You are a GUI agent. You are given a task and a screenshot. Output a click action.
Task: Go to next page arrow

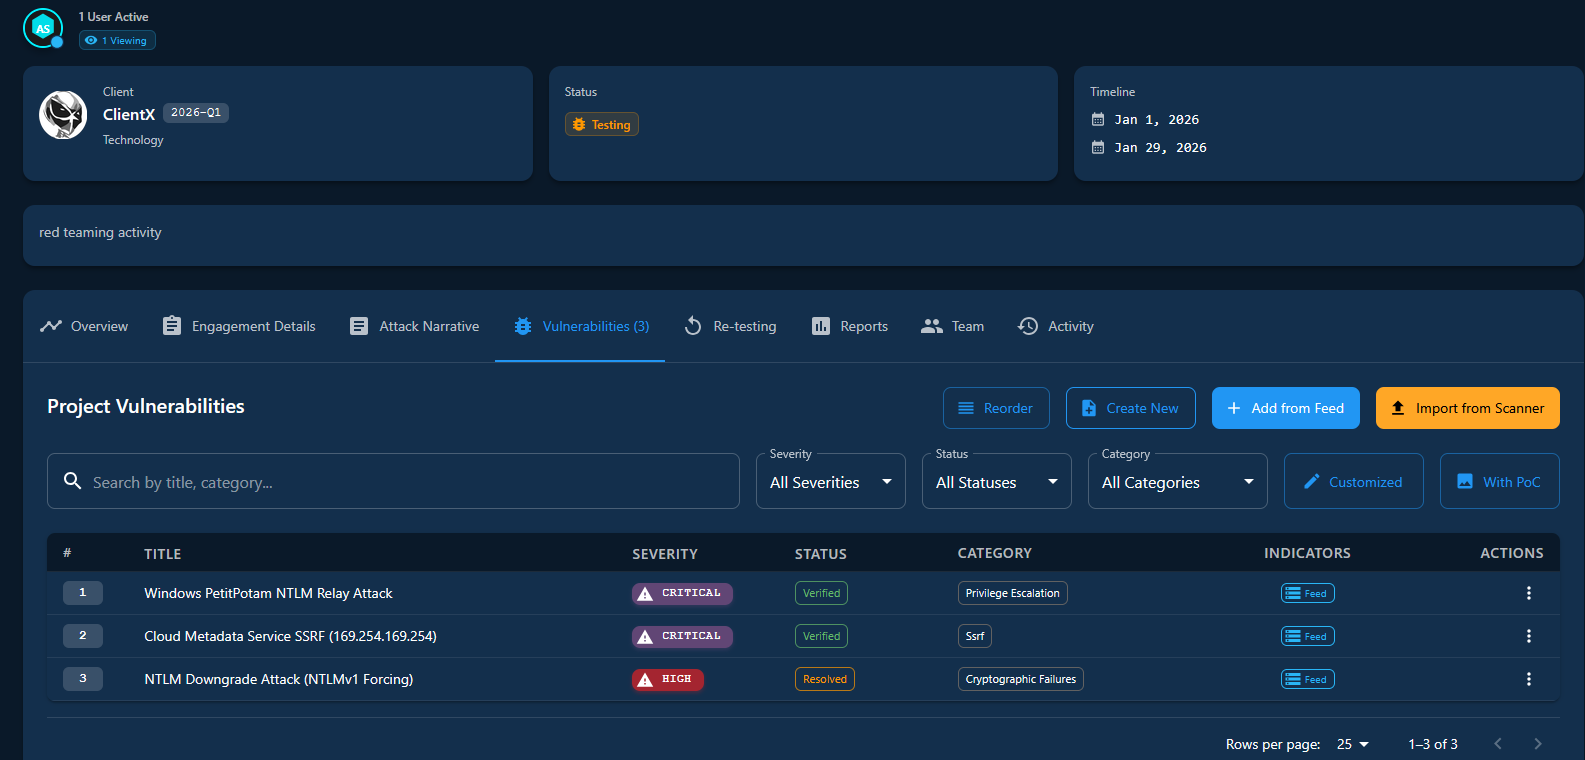[1538, 744]
